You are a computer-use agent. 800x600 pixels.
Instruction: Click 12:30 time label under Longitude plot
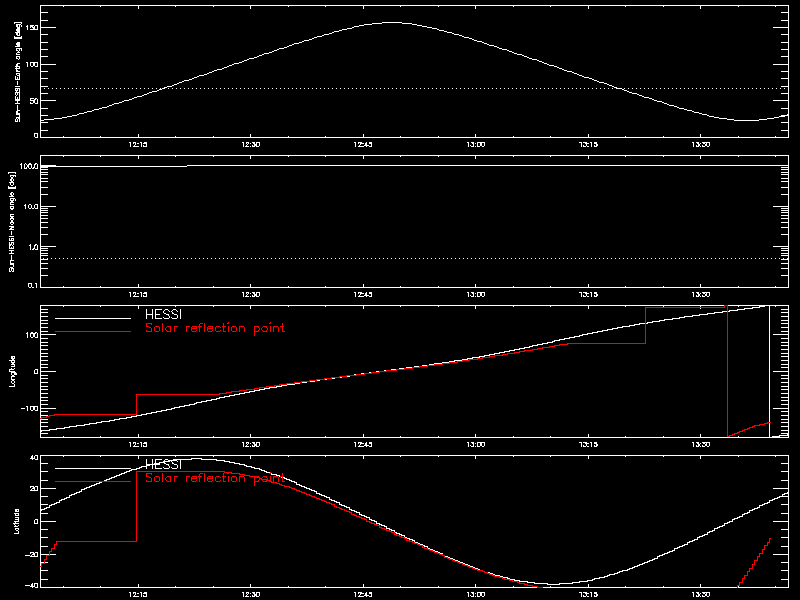(251, 444)
